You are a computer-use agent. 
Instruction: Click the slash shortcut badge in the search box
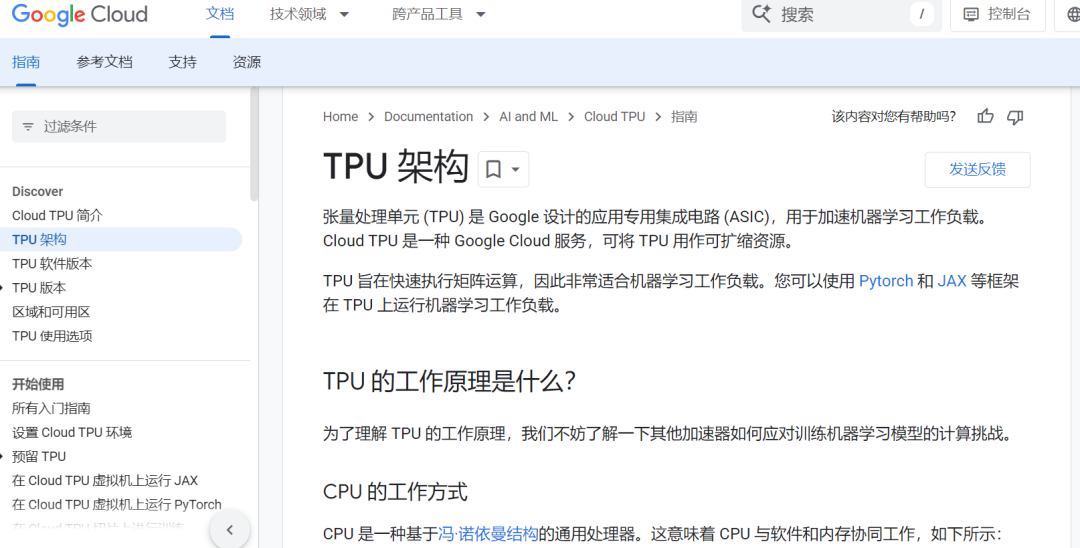pyautogui.click(x=922, y=14)
